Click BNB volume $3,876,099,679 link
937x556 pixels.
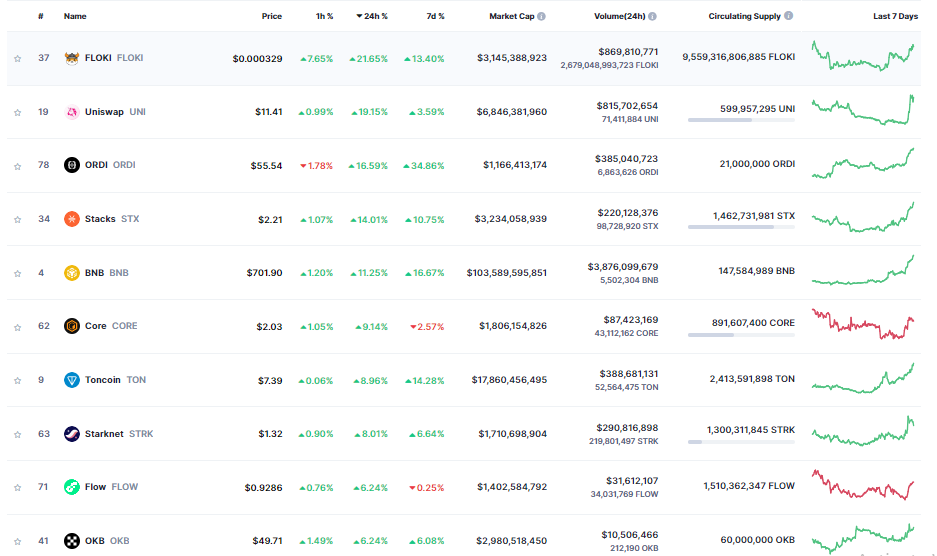click(623, 267)
